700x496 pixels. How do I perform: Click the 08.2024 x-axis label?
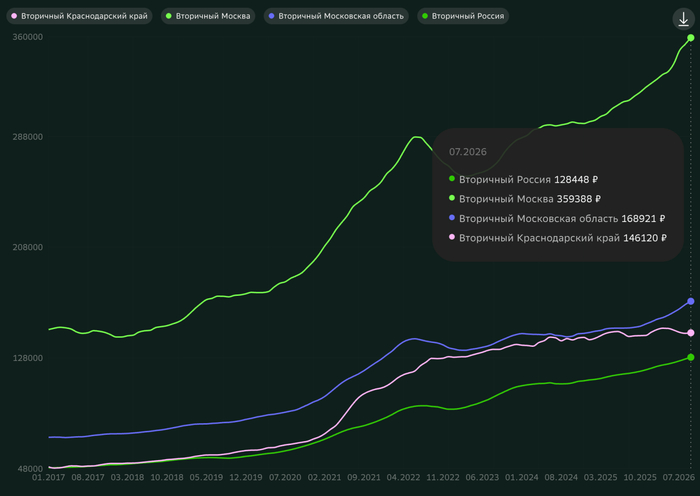point(561,477)
